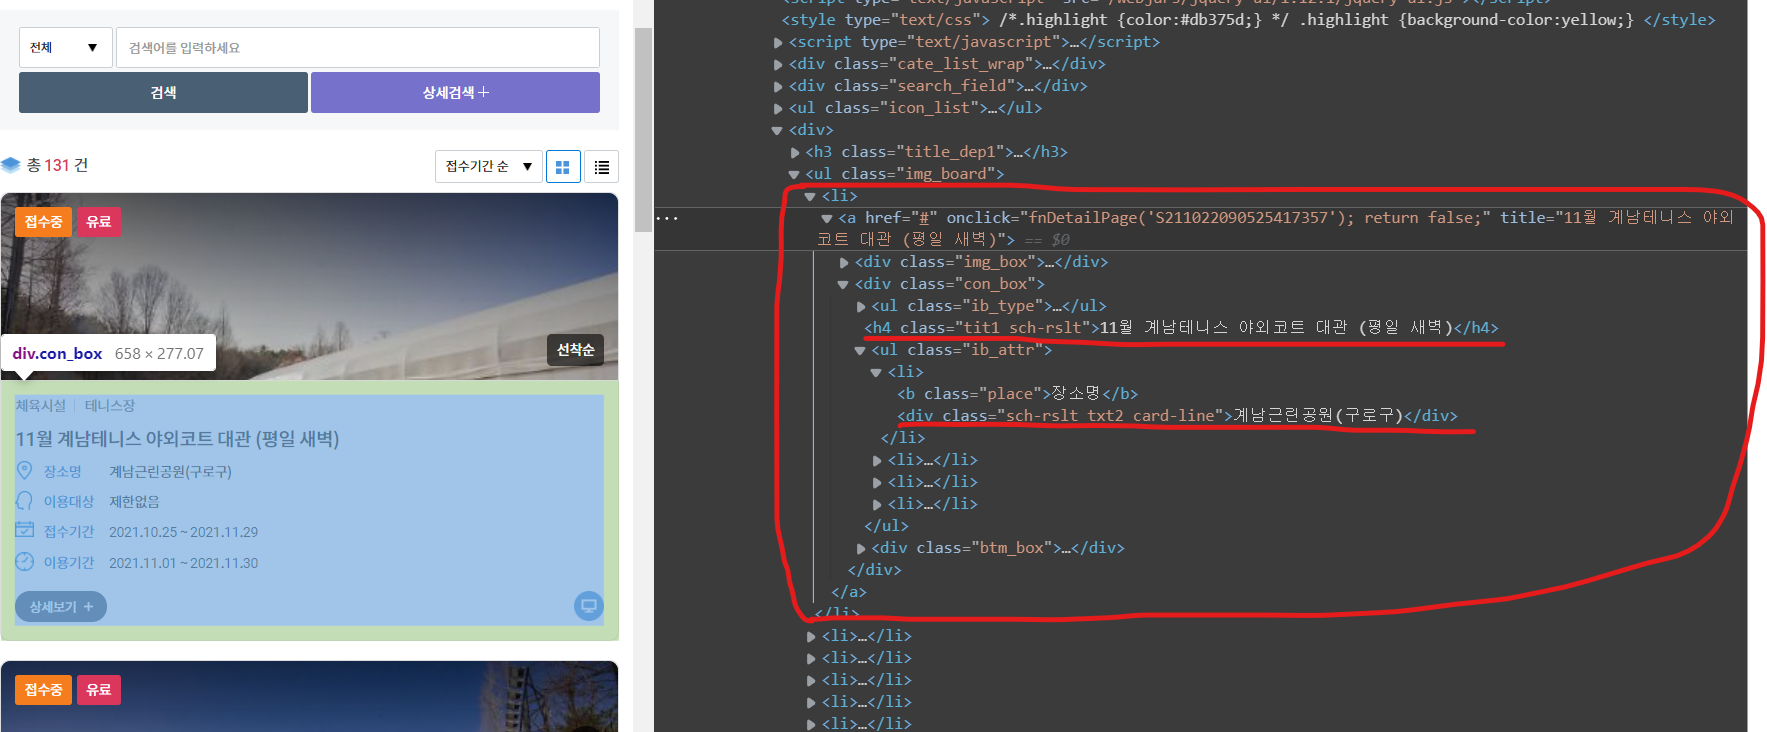Select the h4 class tit1 sch-rslt line
The width and height of the screenshot is (1767, 732).
click(x=1181, y=328)
